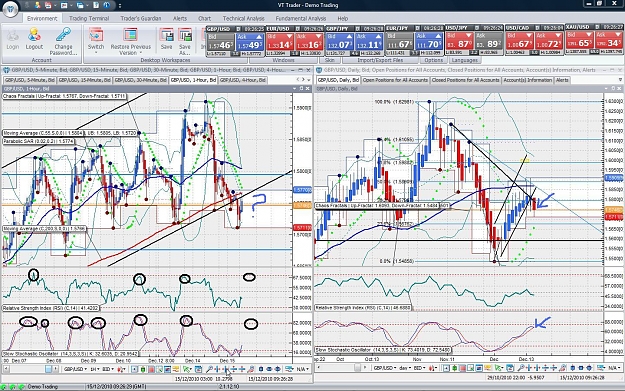This screenshot has height=391, width=625.
Task: Click the USD/CAD Ask 1.0072 price tile
Action: pyautogui.click(x=550, y=42)
